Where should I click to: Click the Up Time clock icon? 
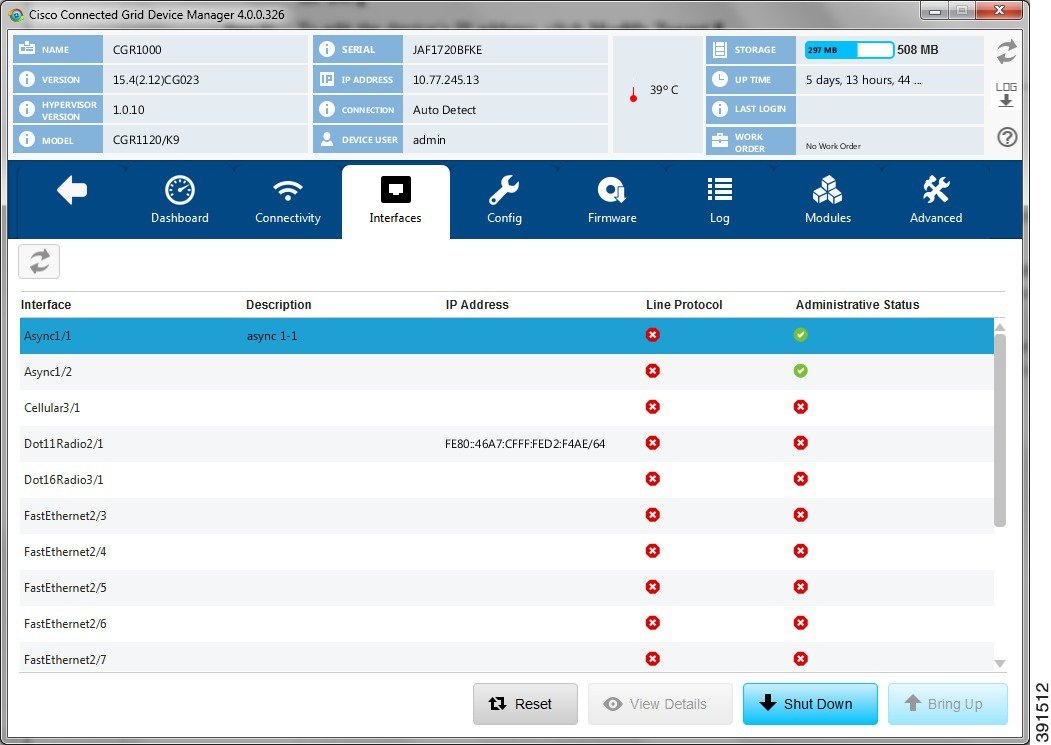coord(720,79)
